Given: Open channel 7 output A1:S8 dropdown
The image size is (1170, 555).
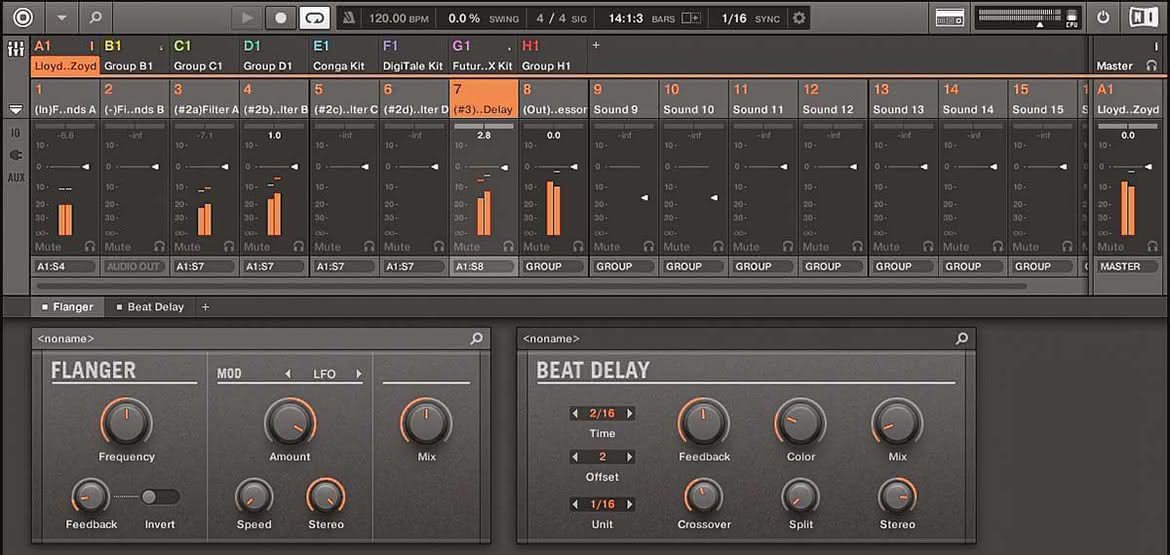Looking at the screenshot, I should tap(484, 266).
